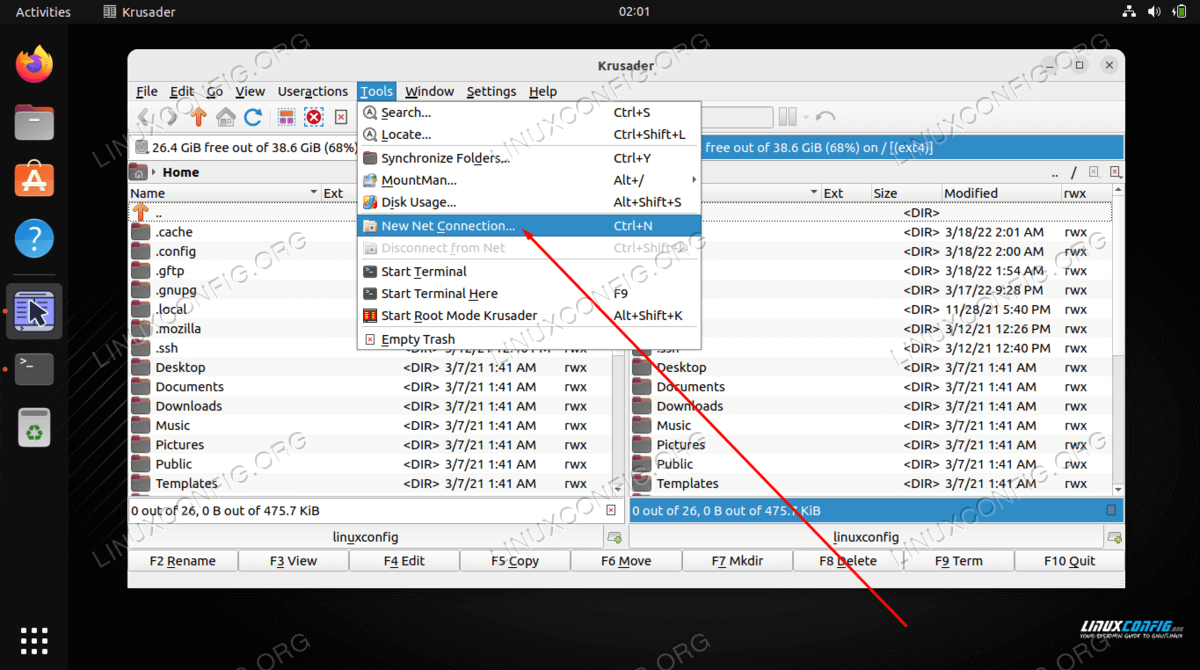Go back with the left arrow toolbar icon

[144, 117]
